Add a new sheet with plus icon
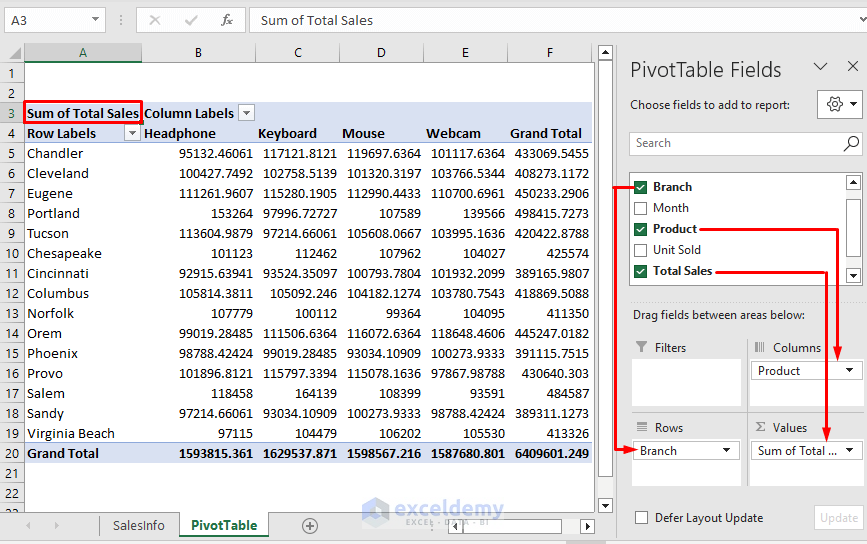The height and width of the screenshot is (544, 867). point(310,526)
